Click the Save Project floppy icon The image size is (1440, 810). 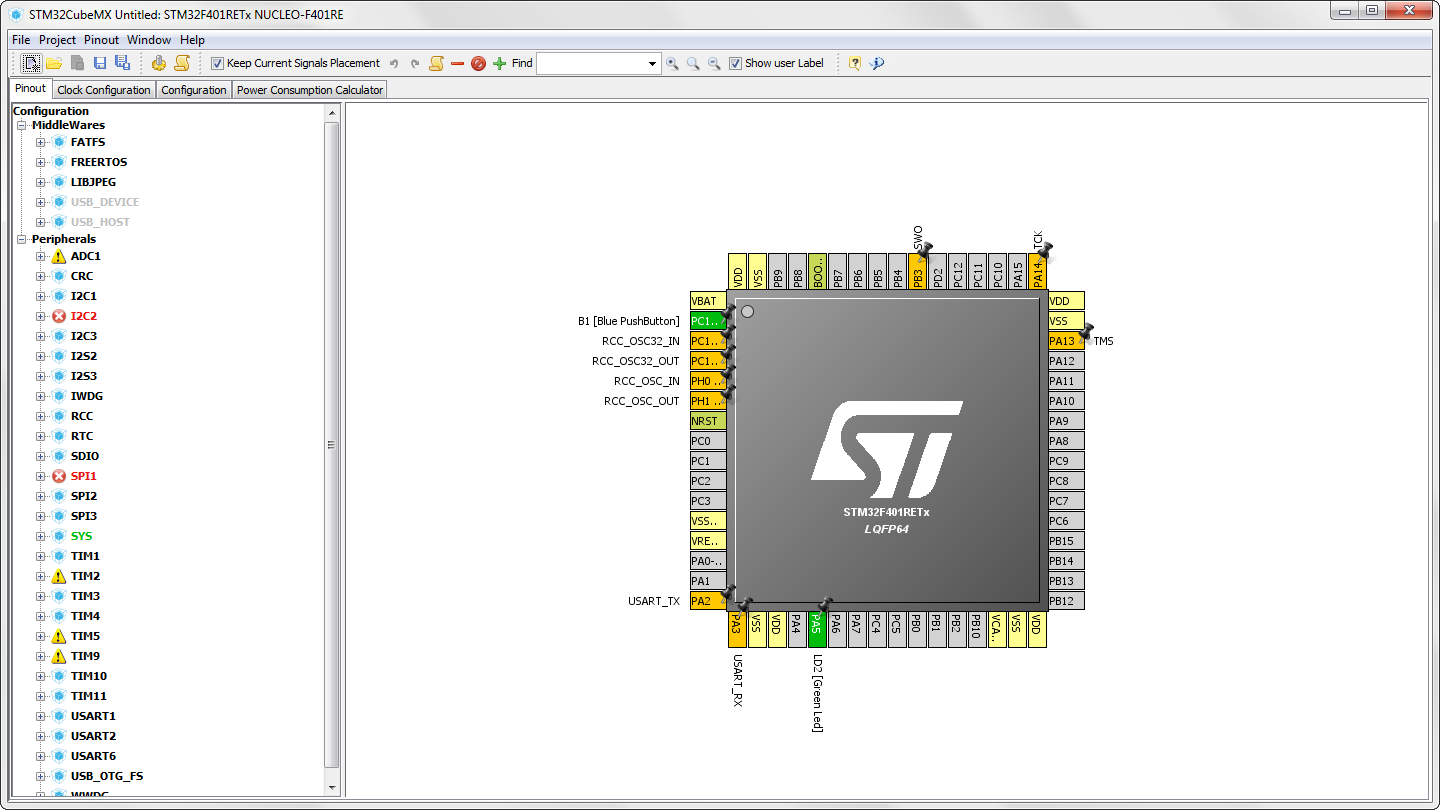pyautogui.click(x=100, y=63)
